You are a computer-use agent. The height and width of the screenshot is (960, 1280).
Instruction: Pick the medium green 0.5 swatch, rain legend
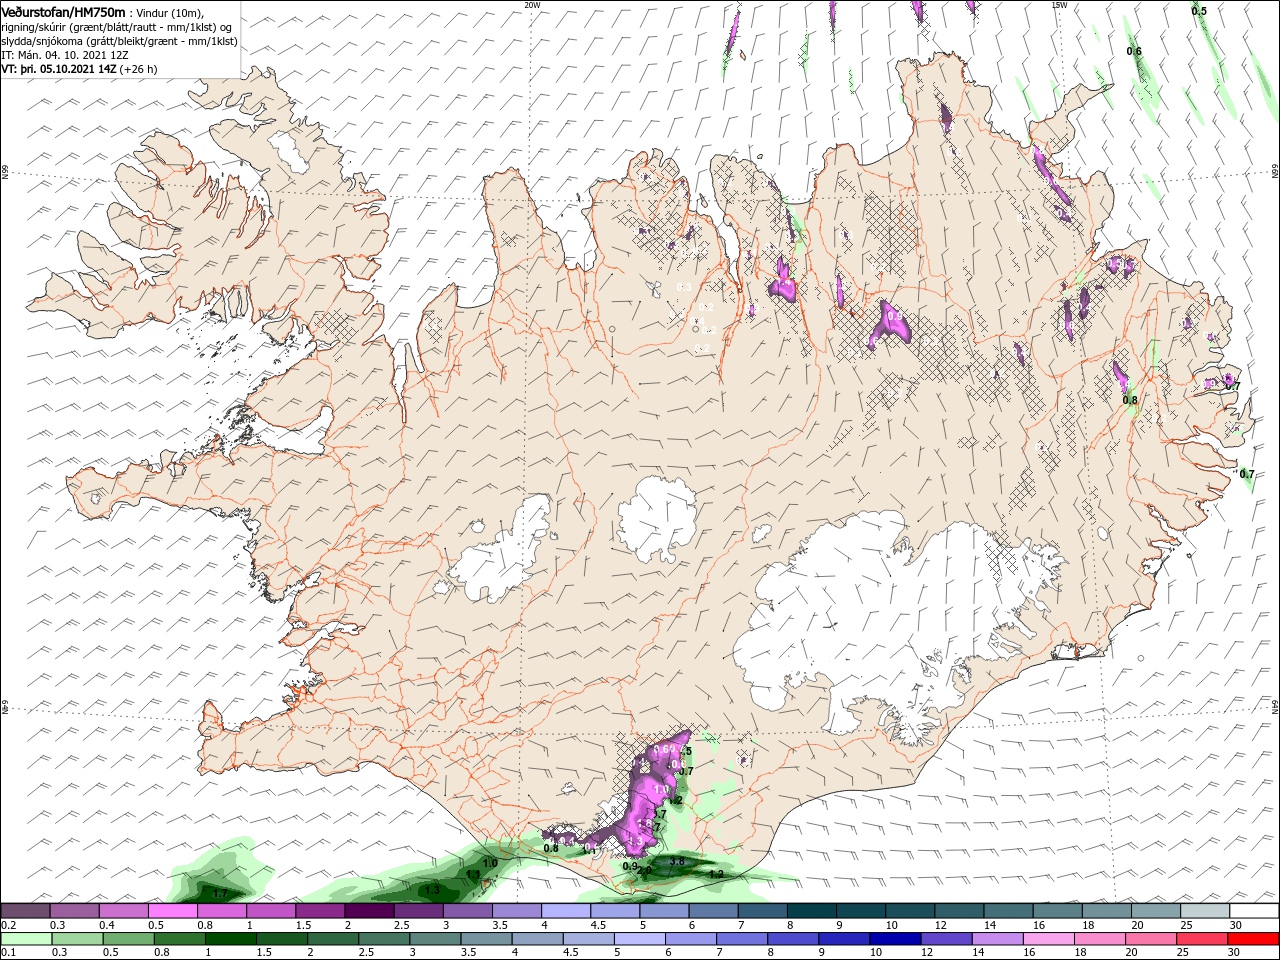point(128,939)
